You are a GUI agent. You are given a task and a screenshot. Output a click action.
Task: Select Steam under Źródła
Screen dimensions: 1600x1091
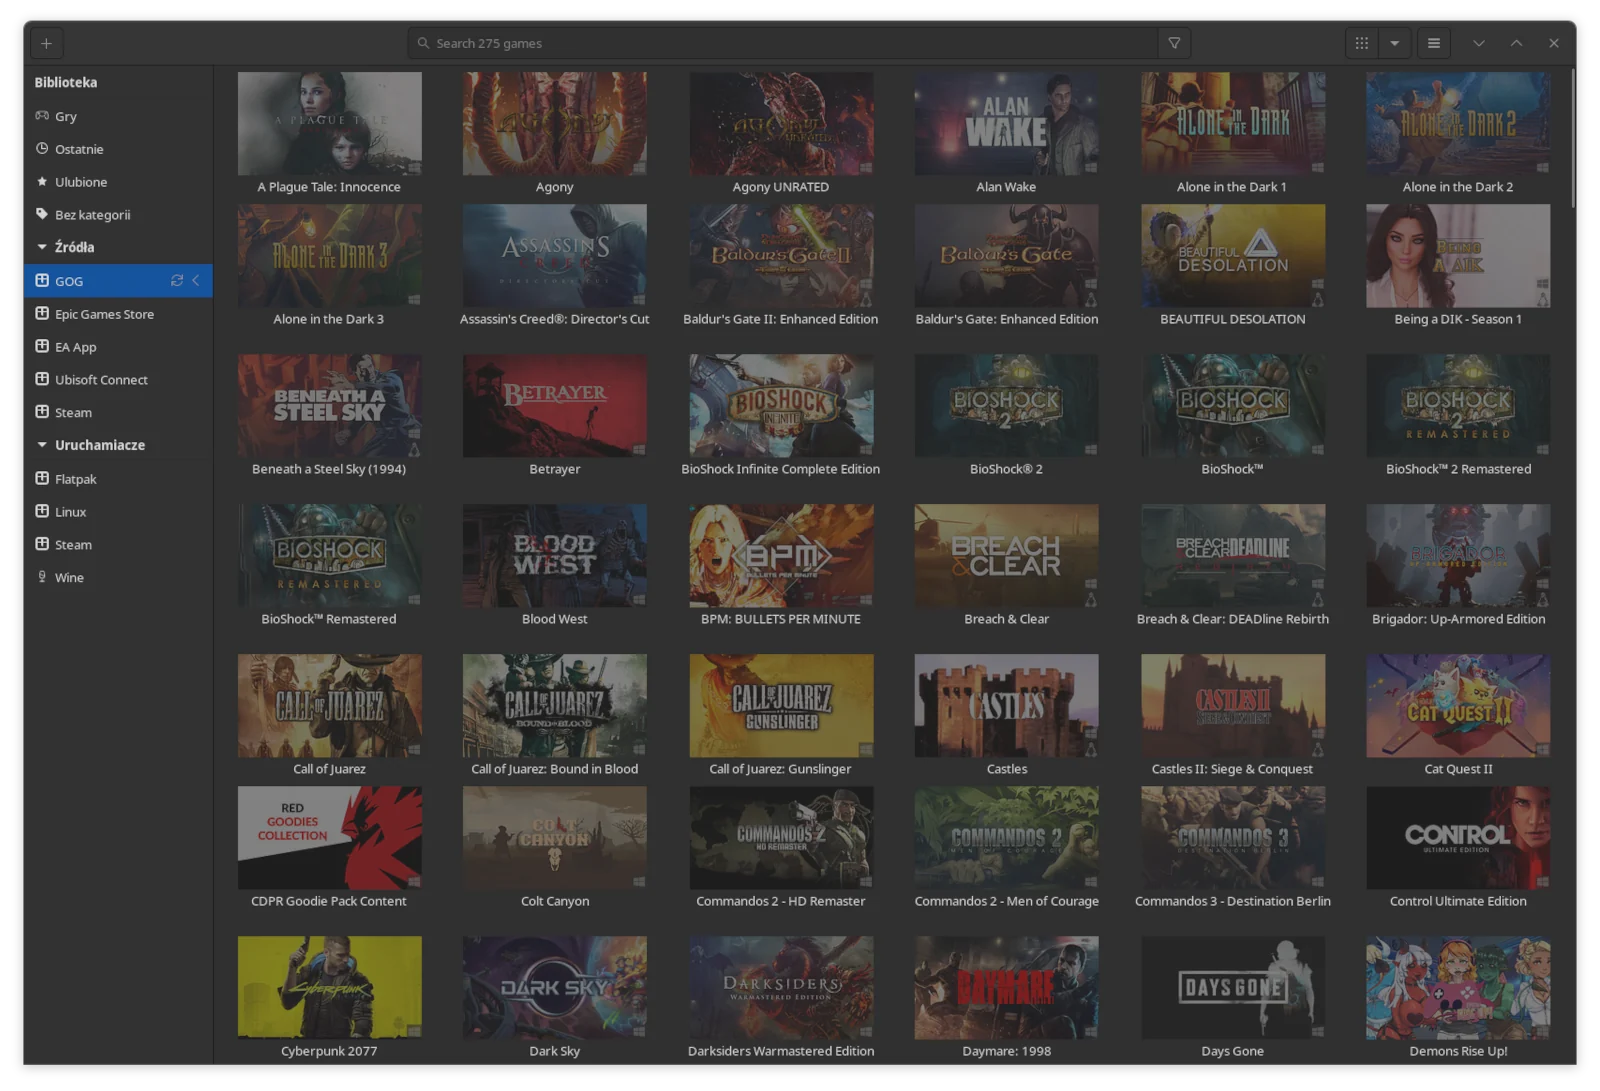coord(118,412)
